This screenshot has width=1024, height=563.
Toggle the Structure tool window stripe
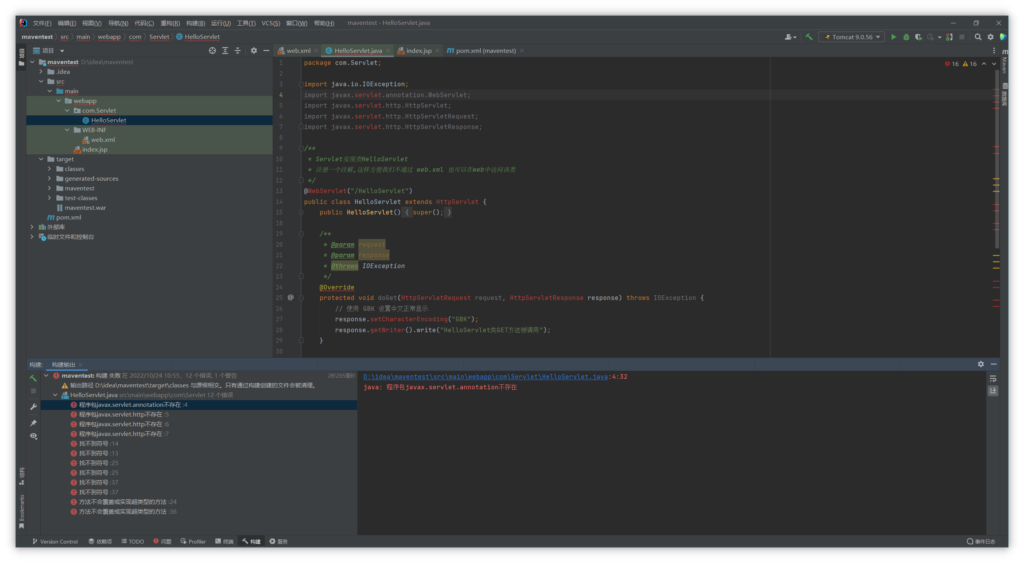[22, 476]
